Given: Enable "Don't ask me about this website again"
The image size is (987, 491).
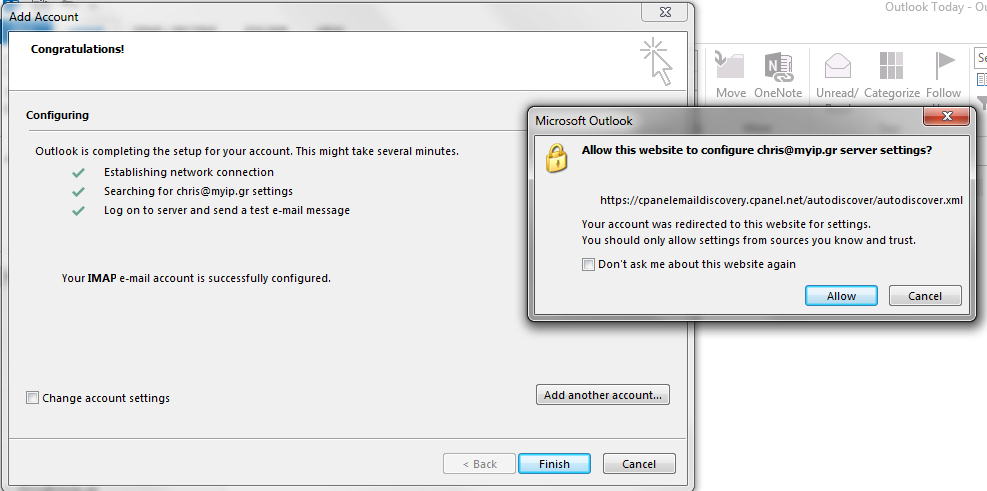Looking at the screenshot, I should 588,265.
